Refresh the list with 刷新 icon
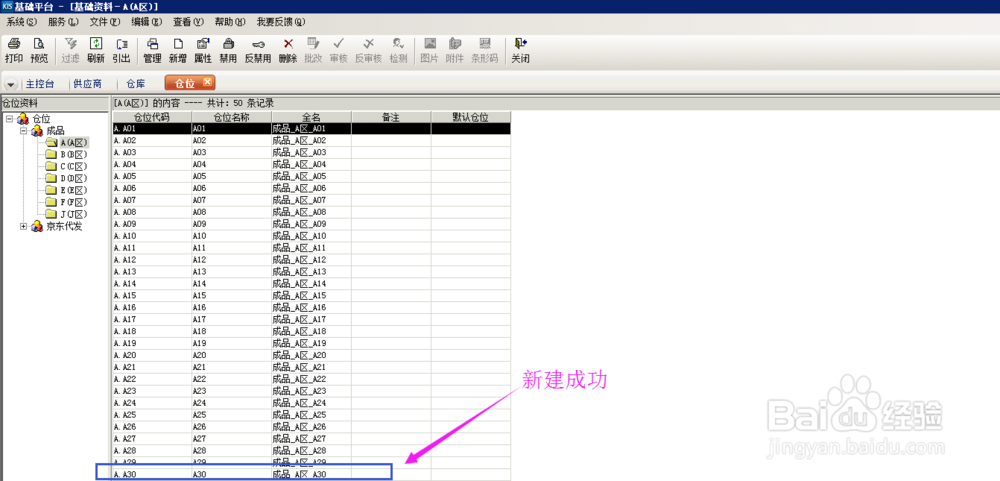The width and height of the screenshot is (1000, 481). coord(96,51)
